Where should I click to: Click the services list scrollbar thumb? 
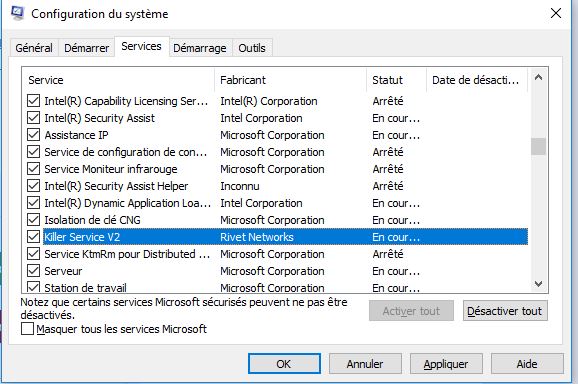pyautogui.click(x=538, y=146)
